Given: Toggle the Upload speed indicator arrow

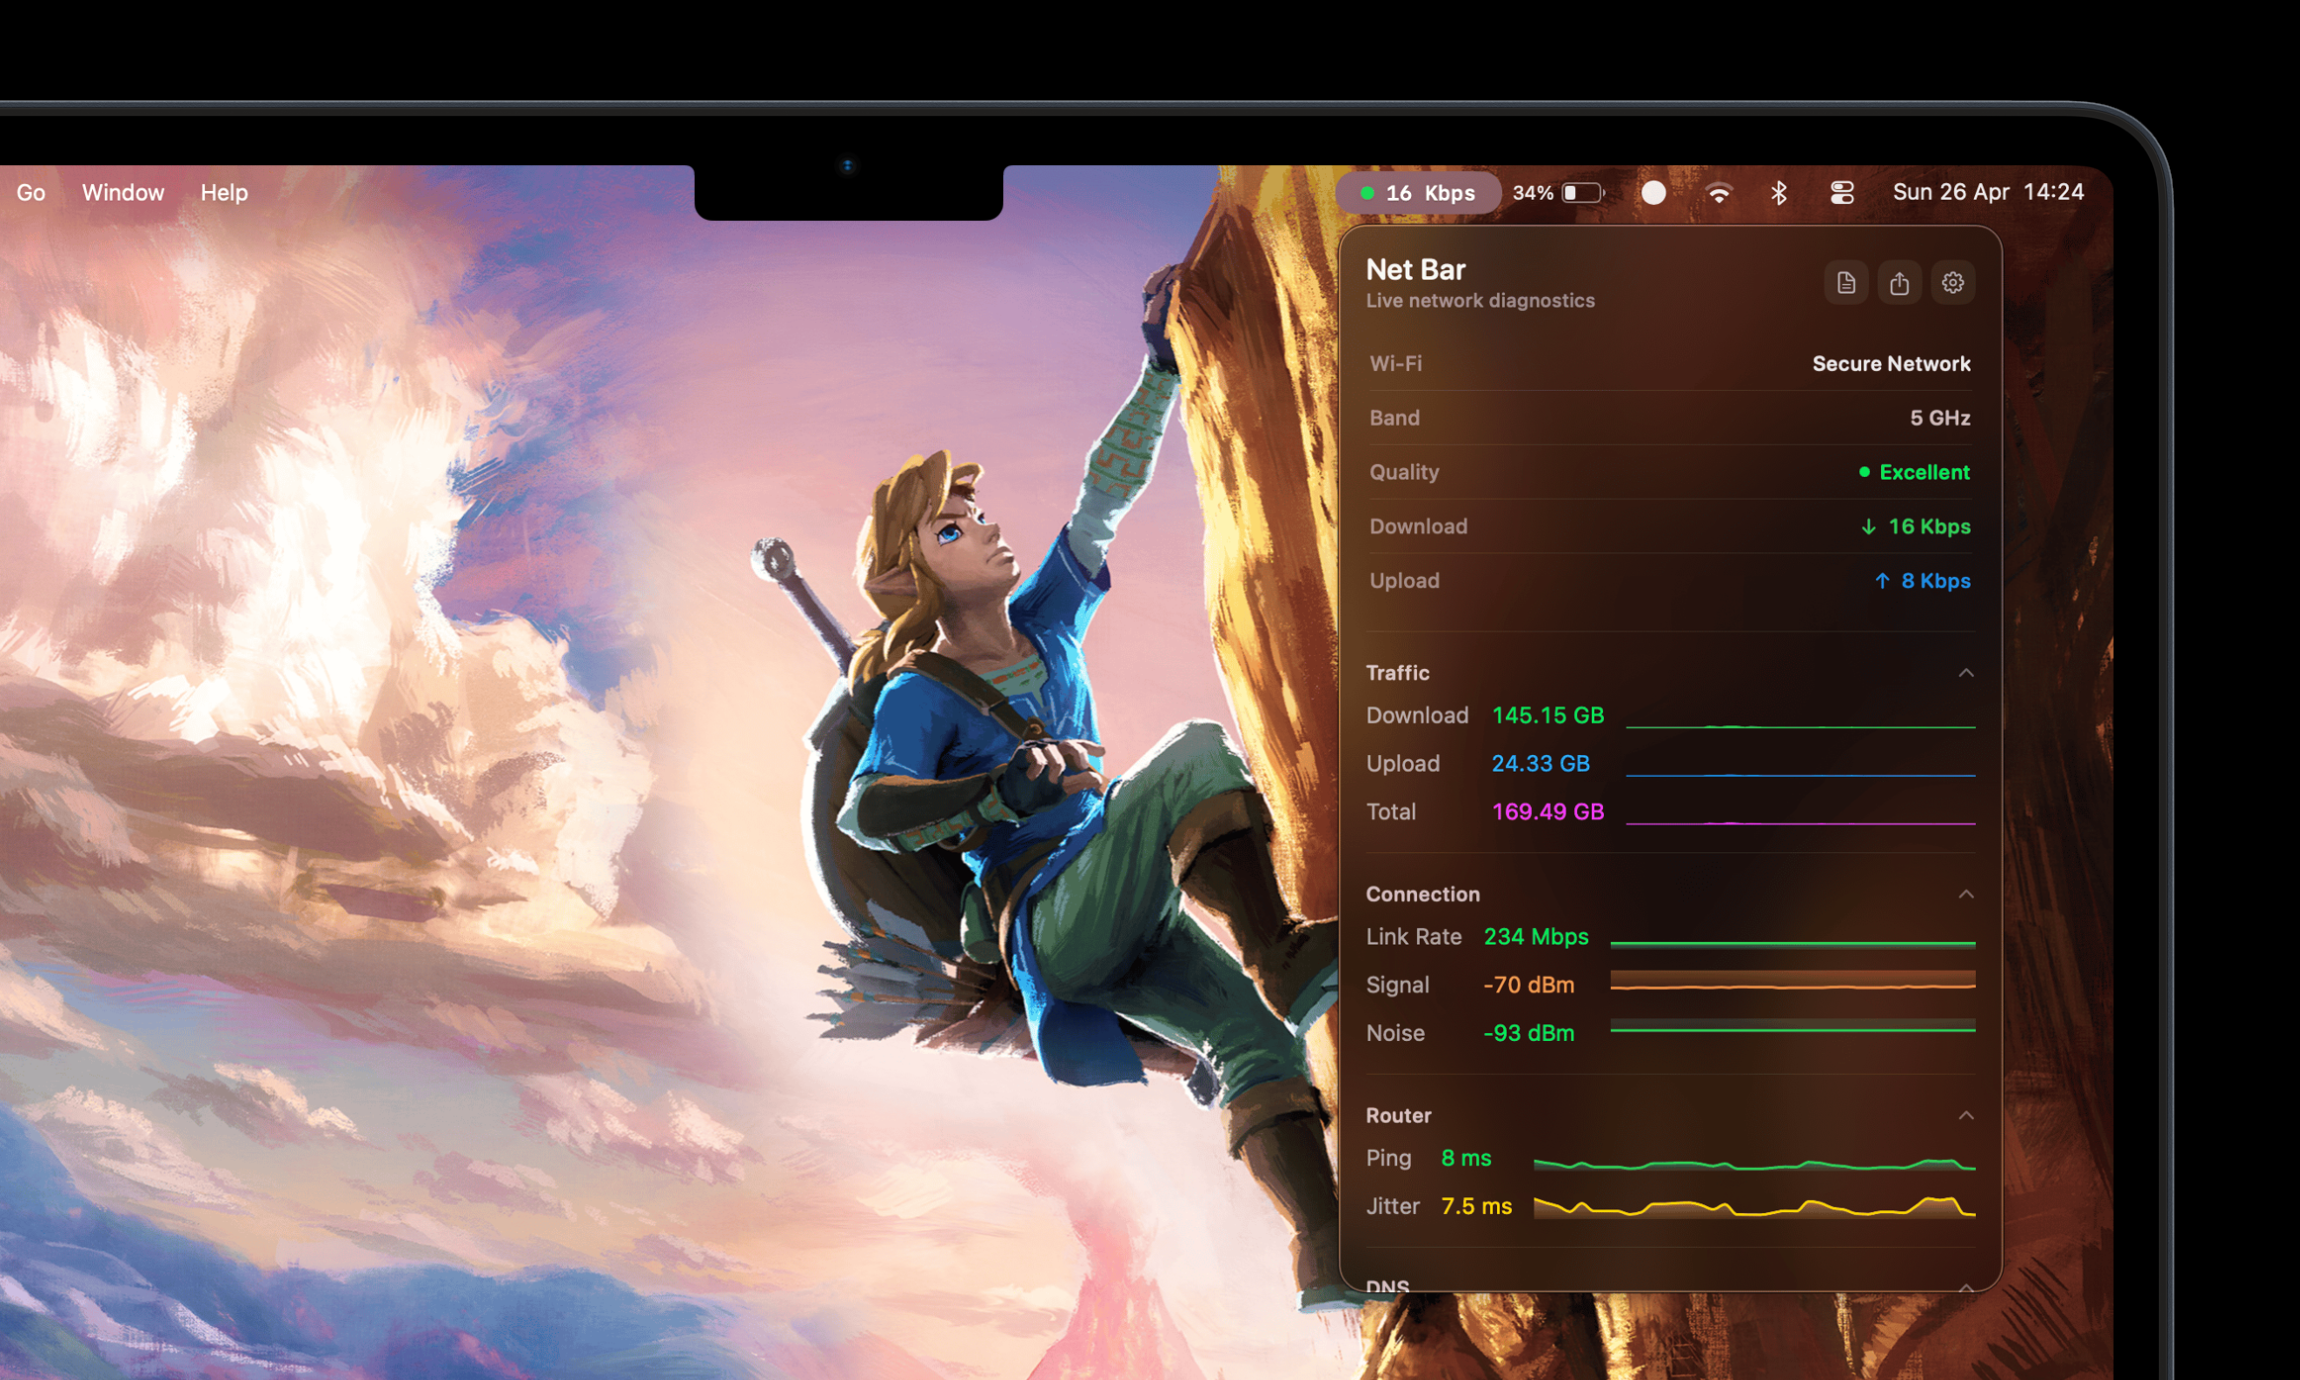Looking at the screenshot, I should pyautogui.click(x=1882, y=581).
